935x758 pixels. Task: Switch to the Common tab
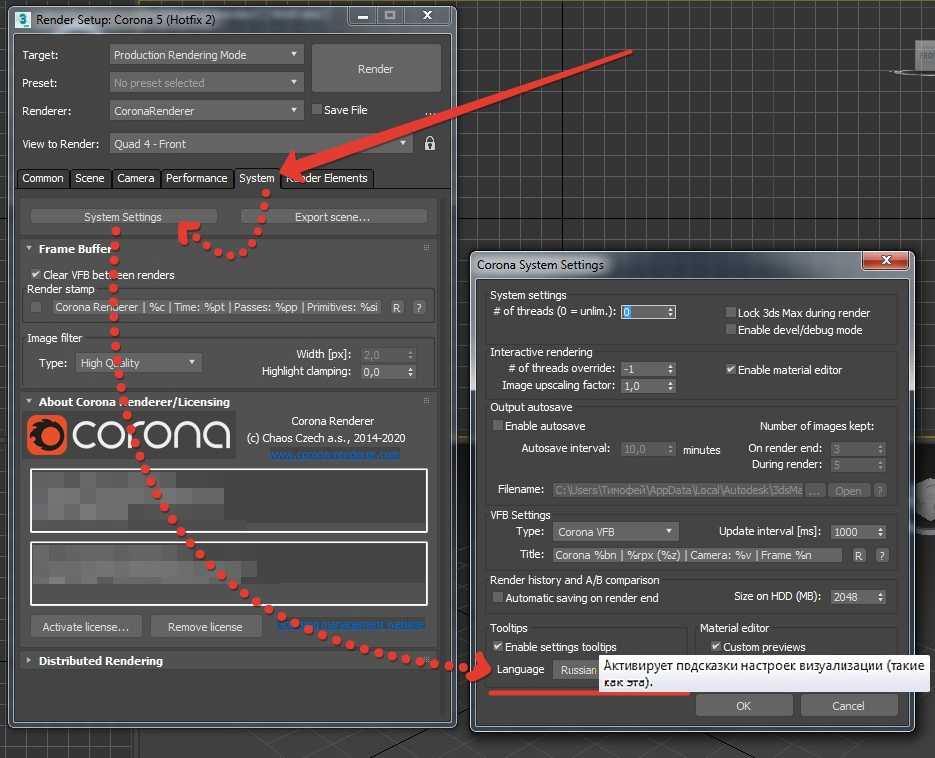click(42, 178)
